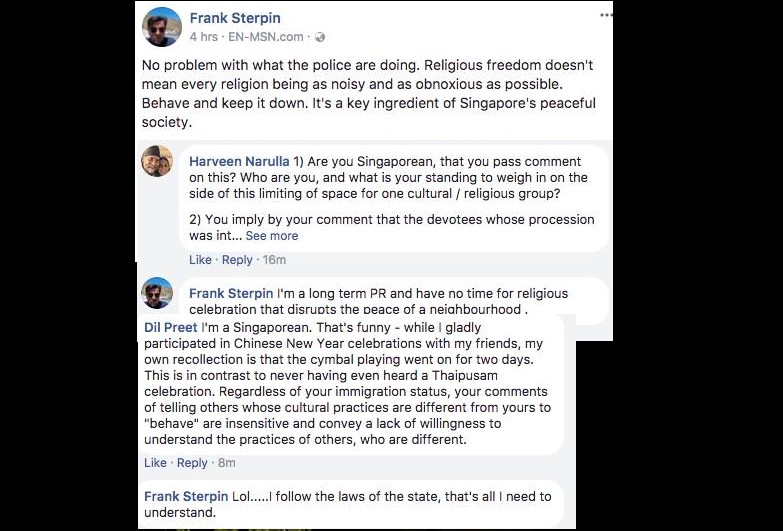This screenshot has width=783, height=531.
Task: Expand comment with See more link
Action: pos(272,236)
